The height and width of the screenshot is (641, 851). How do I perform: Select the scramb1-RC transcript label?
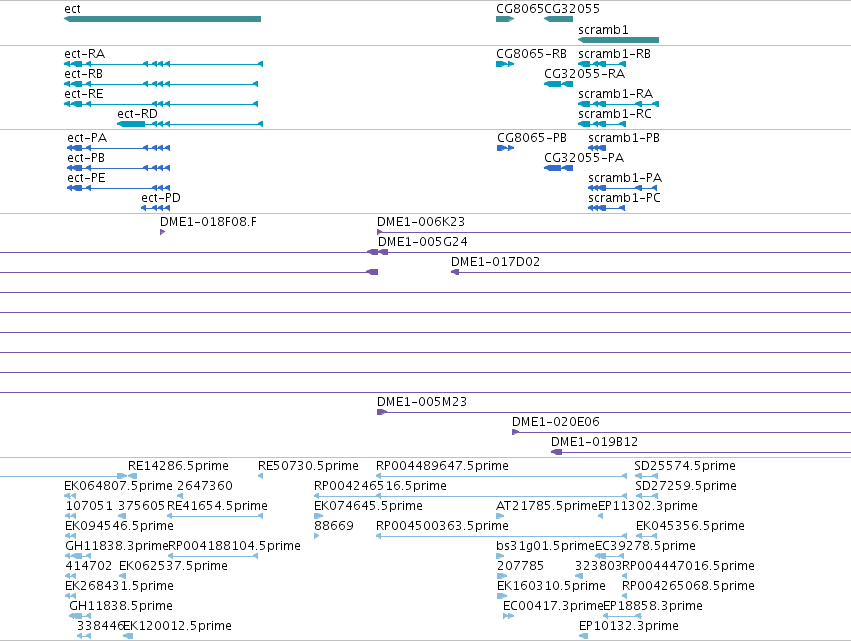pyautogui.click(x=615, y=114)
